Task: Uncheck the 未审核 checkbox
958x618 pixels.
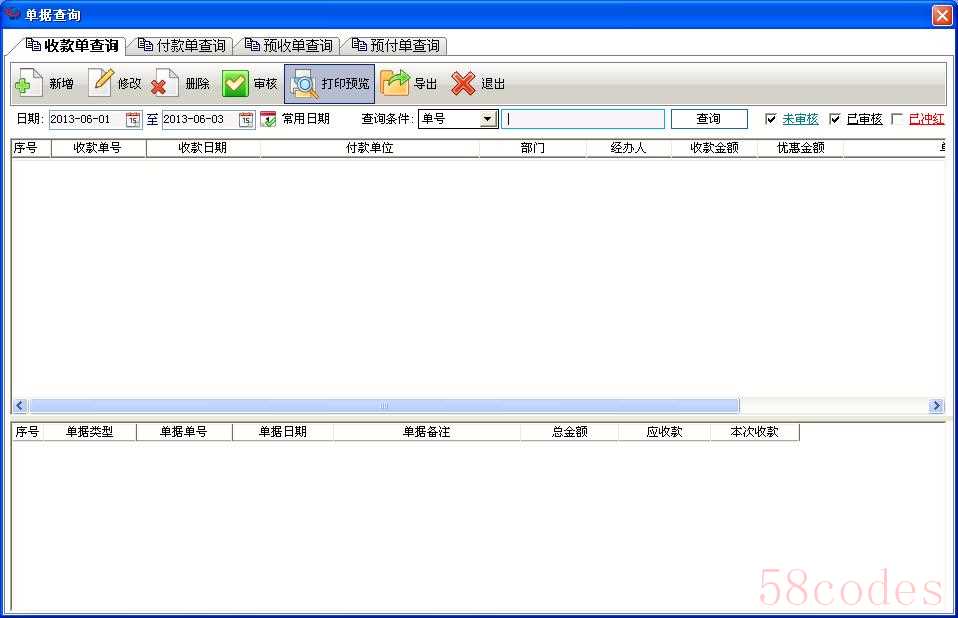Action: click(x=771, y=119)
